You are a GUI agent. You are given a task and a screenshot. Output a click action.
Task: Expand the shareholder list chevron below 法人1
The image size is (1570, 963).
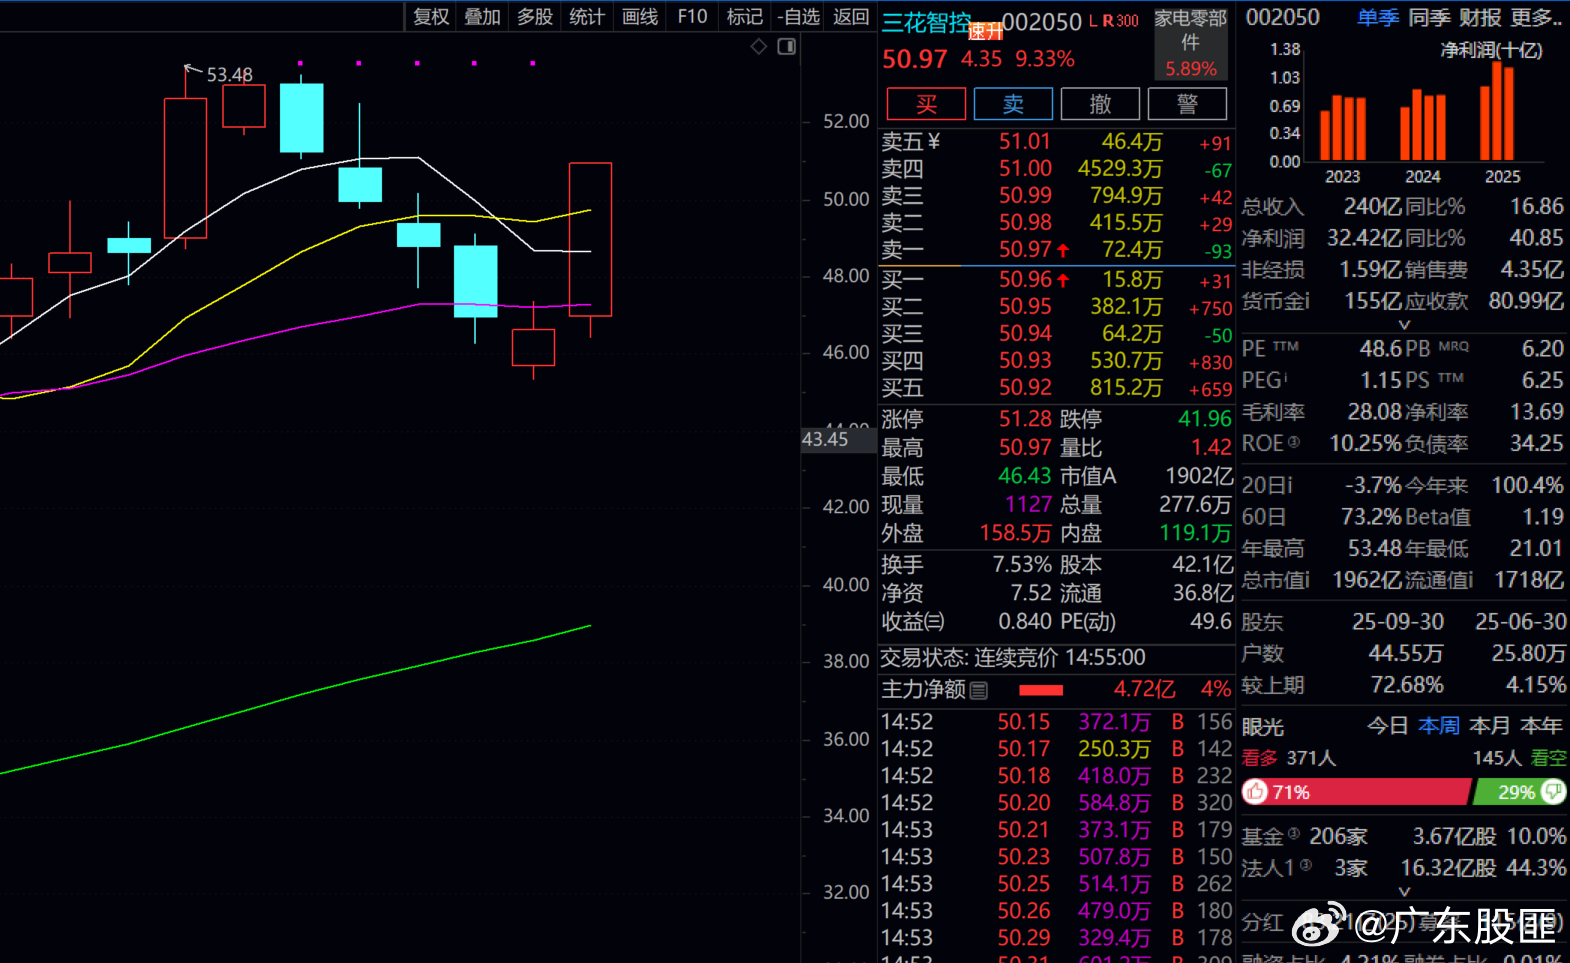point(1404,891)
